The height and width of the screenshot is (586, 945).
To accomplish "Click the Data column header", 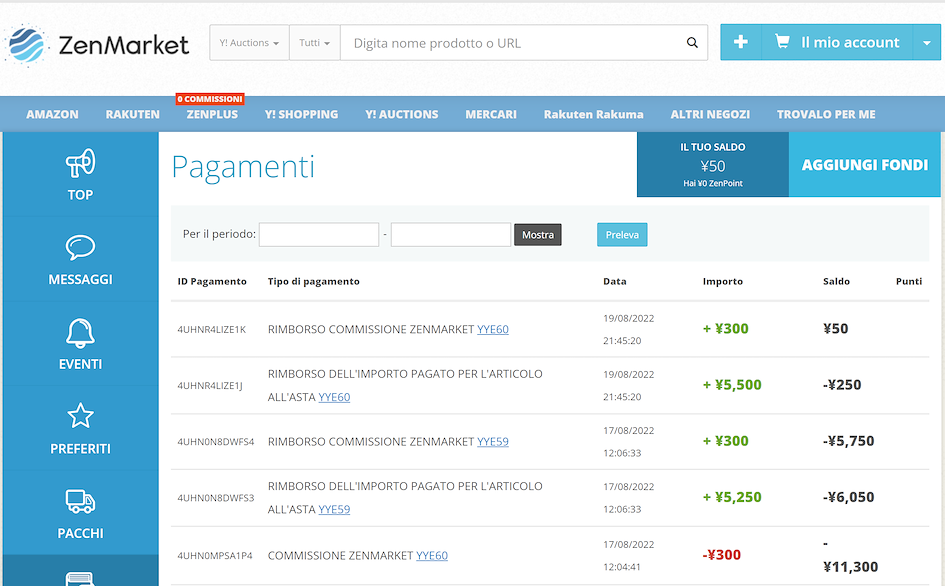I will pos(615,282).
